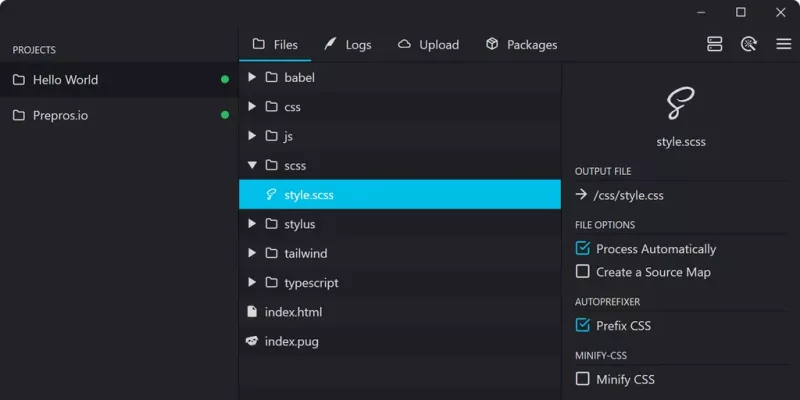Check the Minify CSS option
800x400 pixels.
(583, 379)
